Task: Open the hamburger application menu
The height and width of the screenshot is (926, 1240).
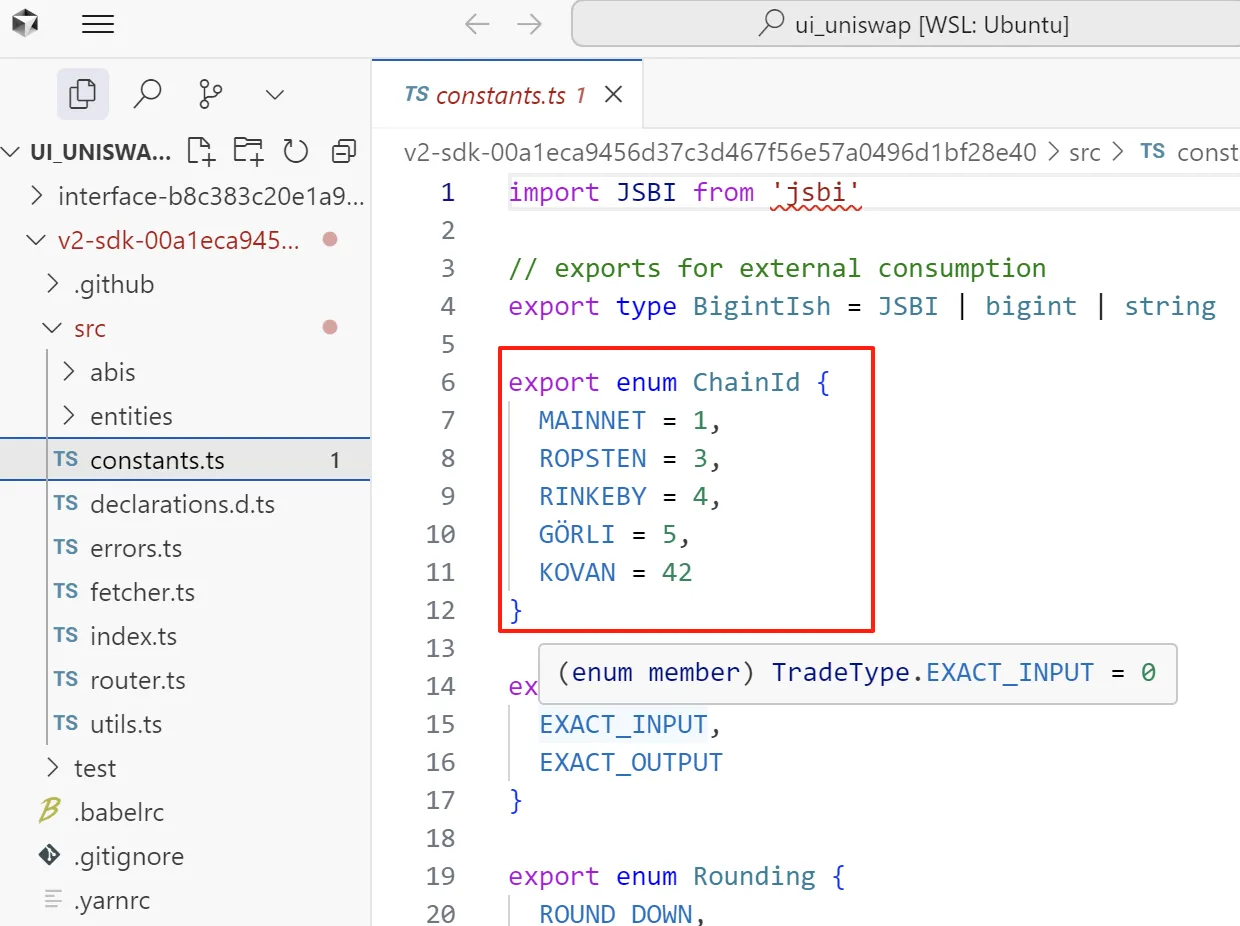Action: pos(97,25)
